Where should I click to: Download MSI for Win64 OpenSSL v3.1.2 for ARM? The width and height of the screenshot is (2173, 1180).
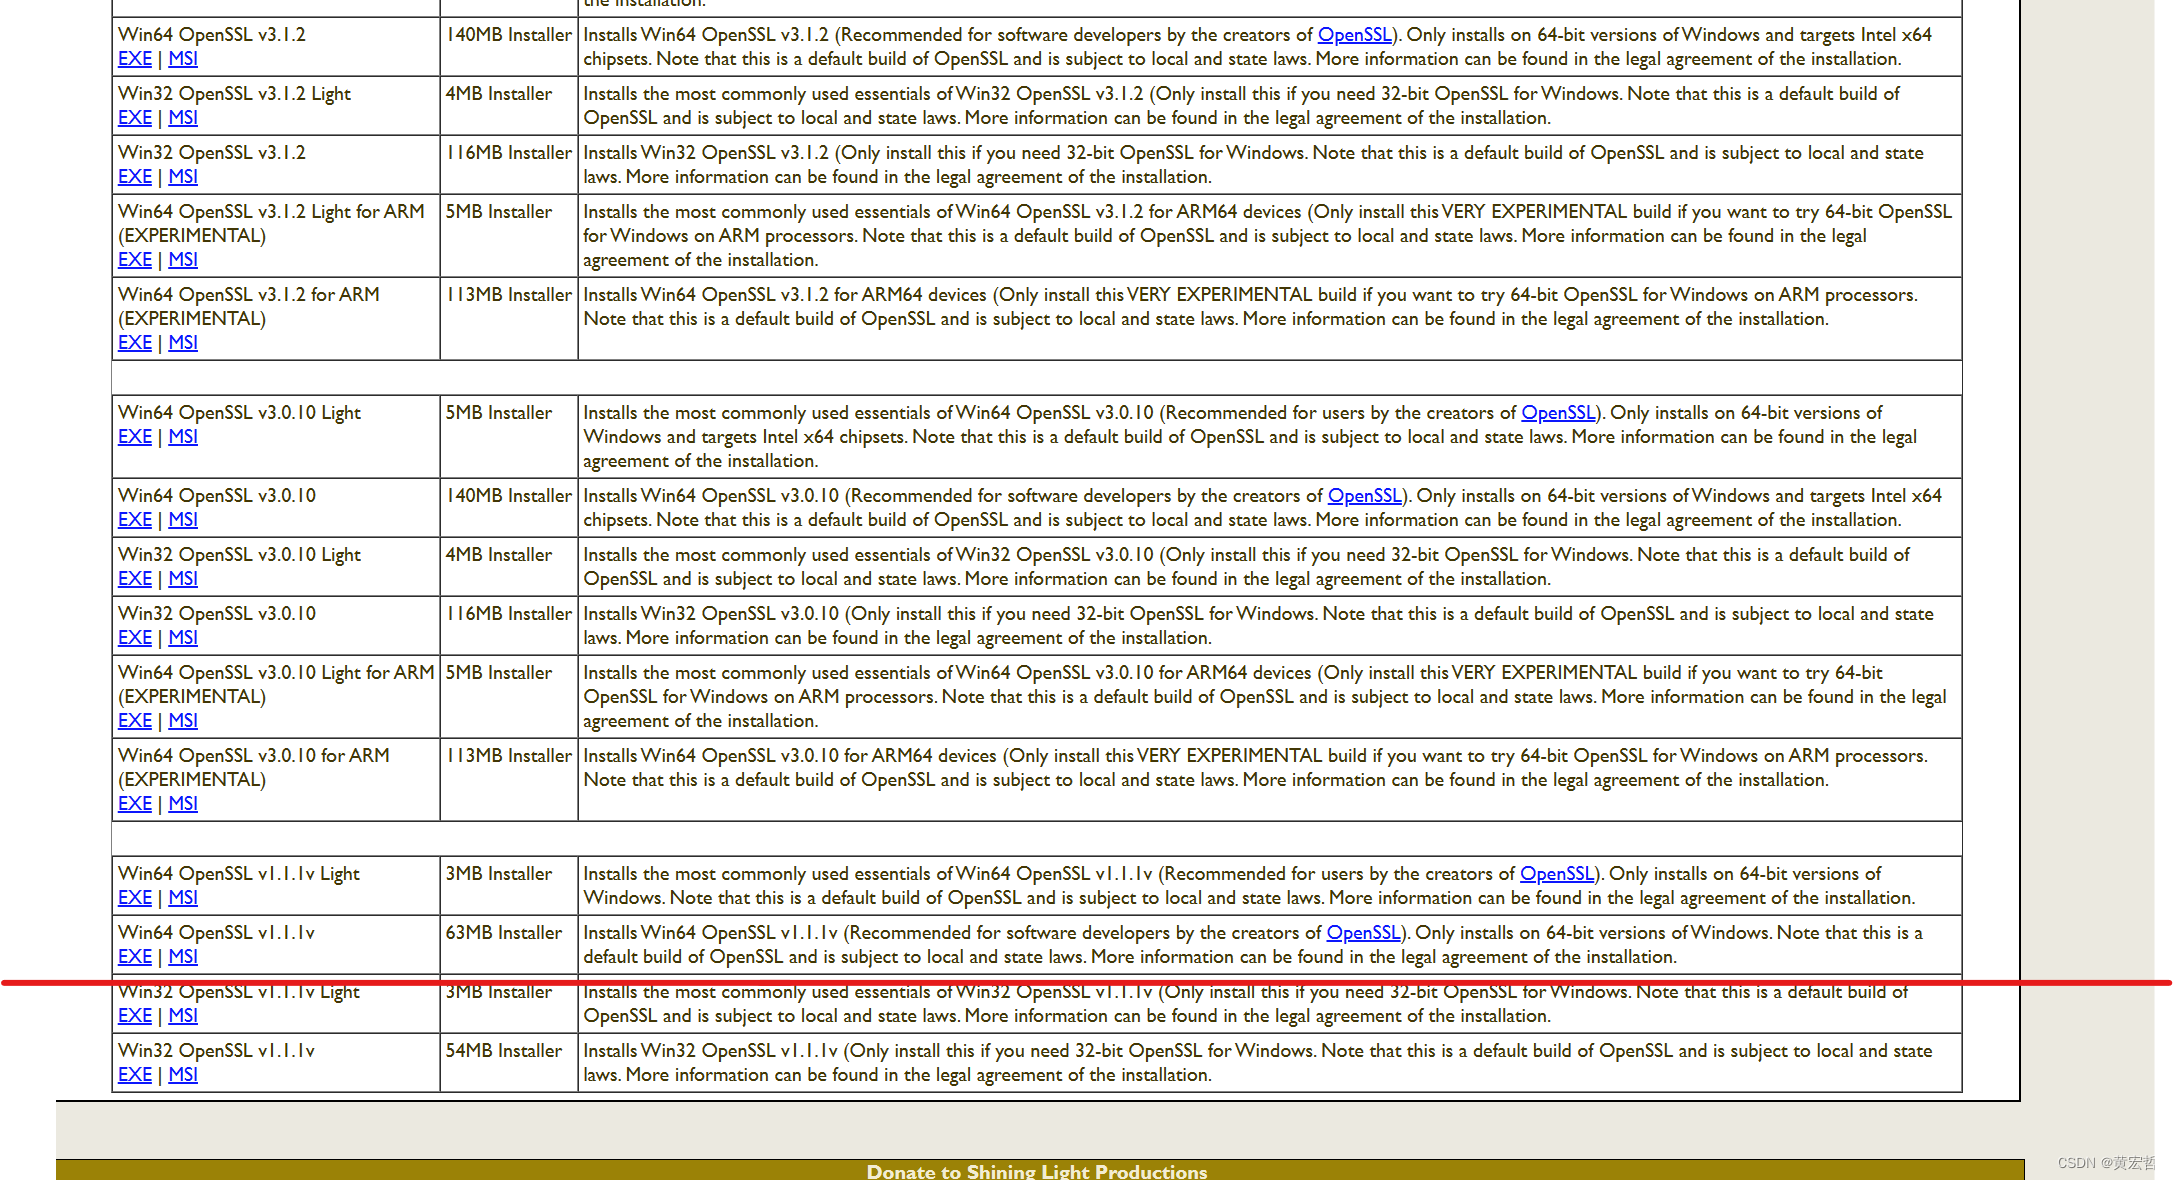tap(183, 343)
